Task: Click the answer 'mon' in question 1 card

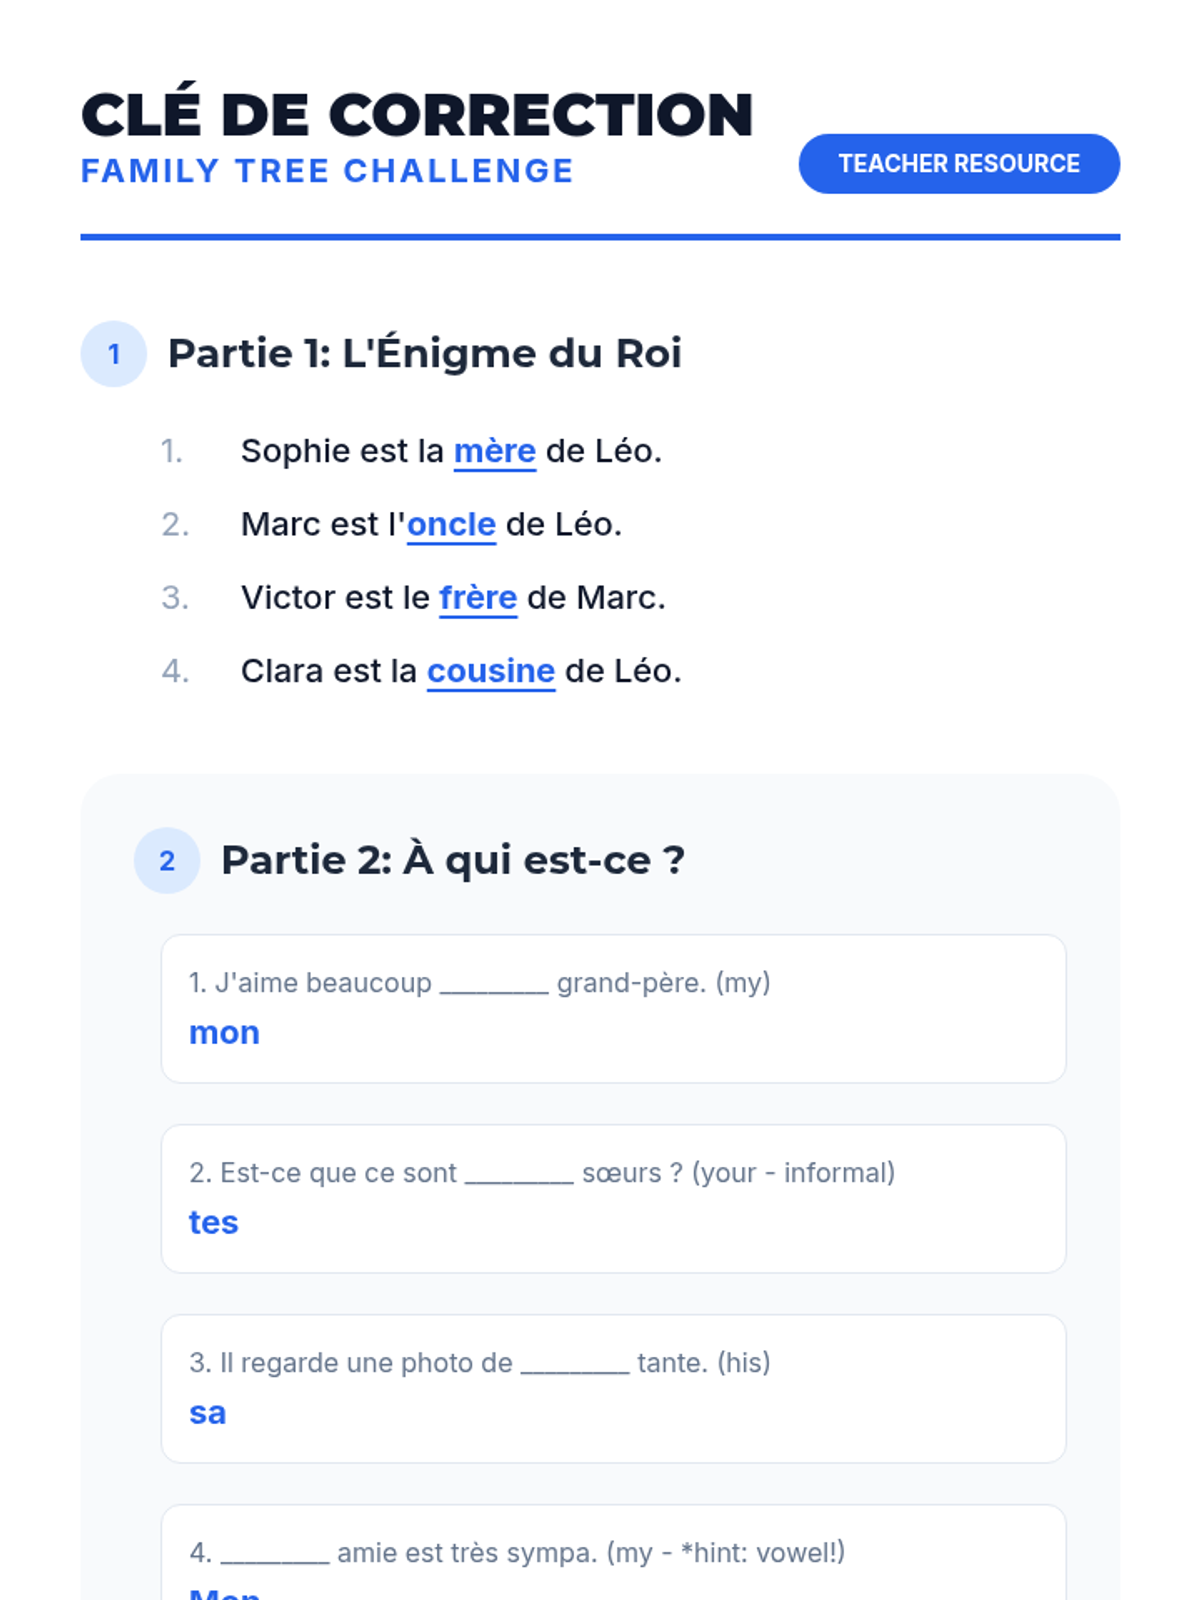Action: (224, 1033)
